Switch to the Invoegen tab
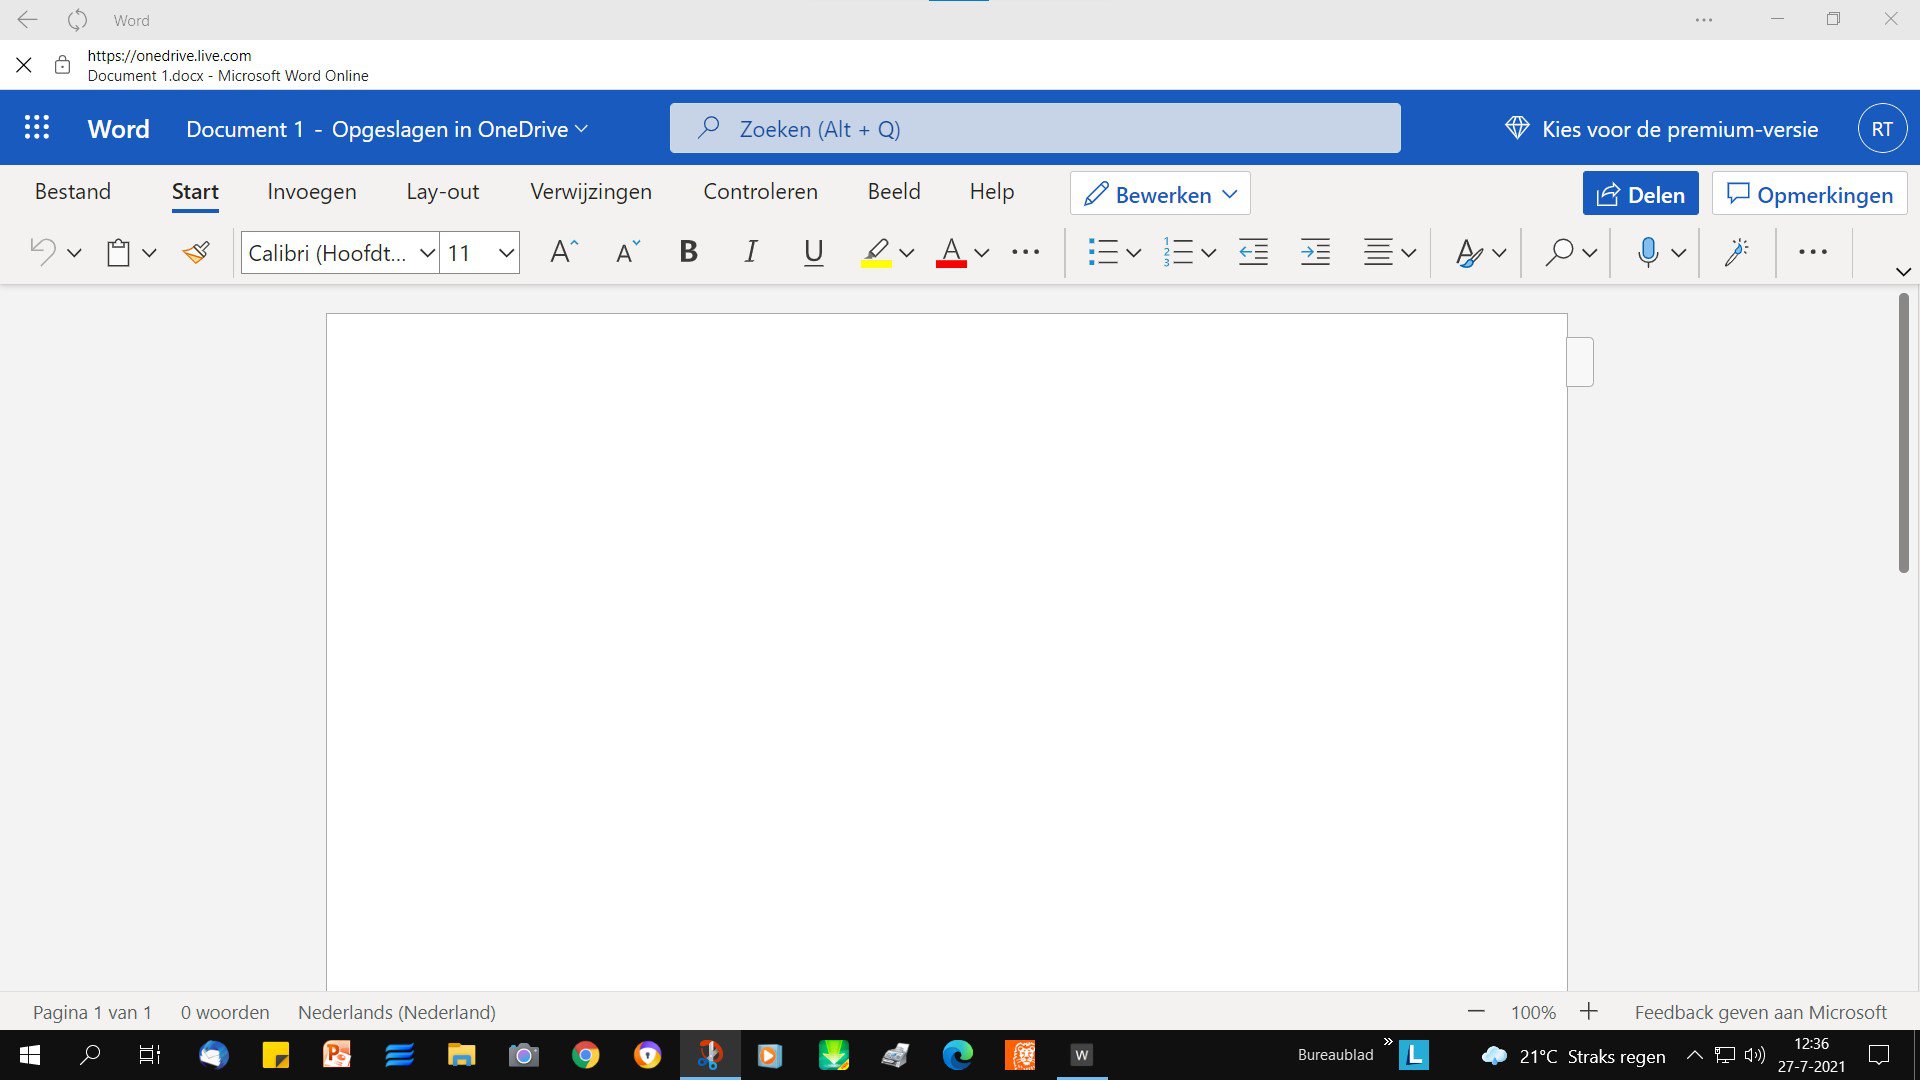This screenshot has height=1080, width=1920. (312, 192)
